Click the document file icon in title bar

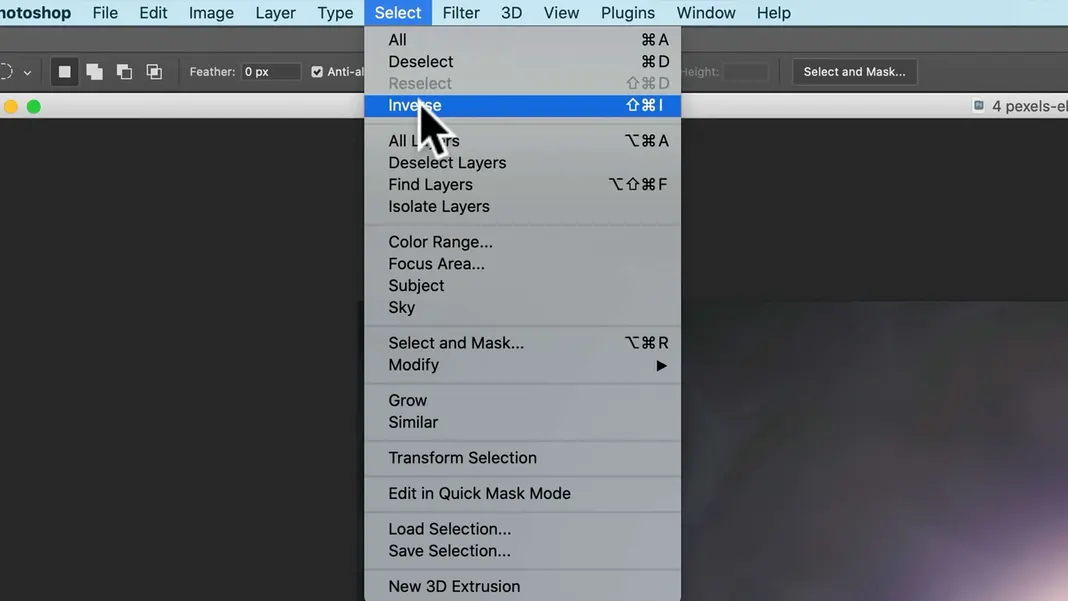[979, 106]
